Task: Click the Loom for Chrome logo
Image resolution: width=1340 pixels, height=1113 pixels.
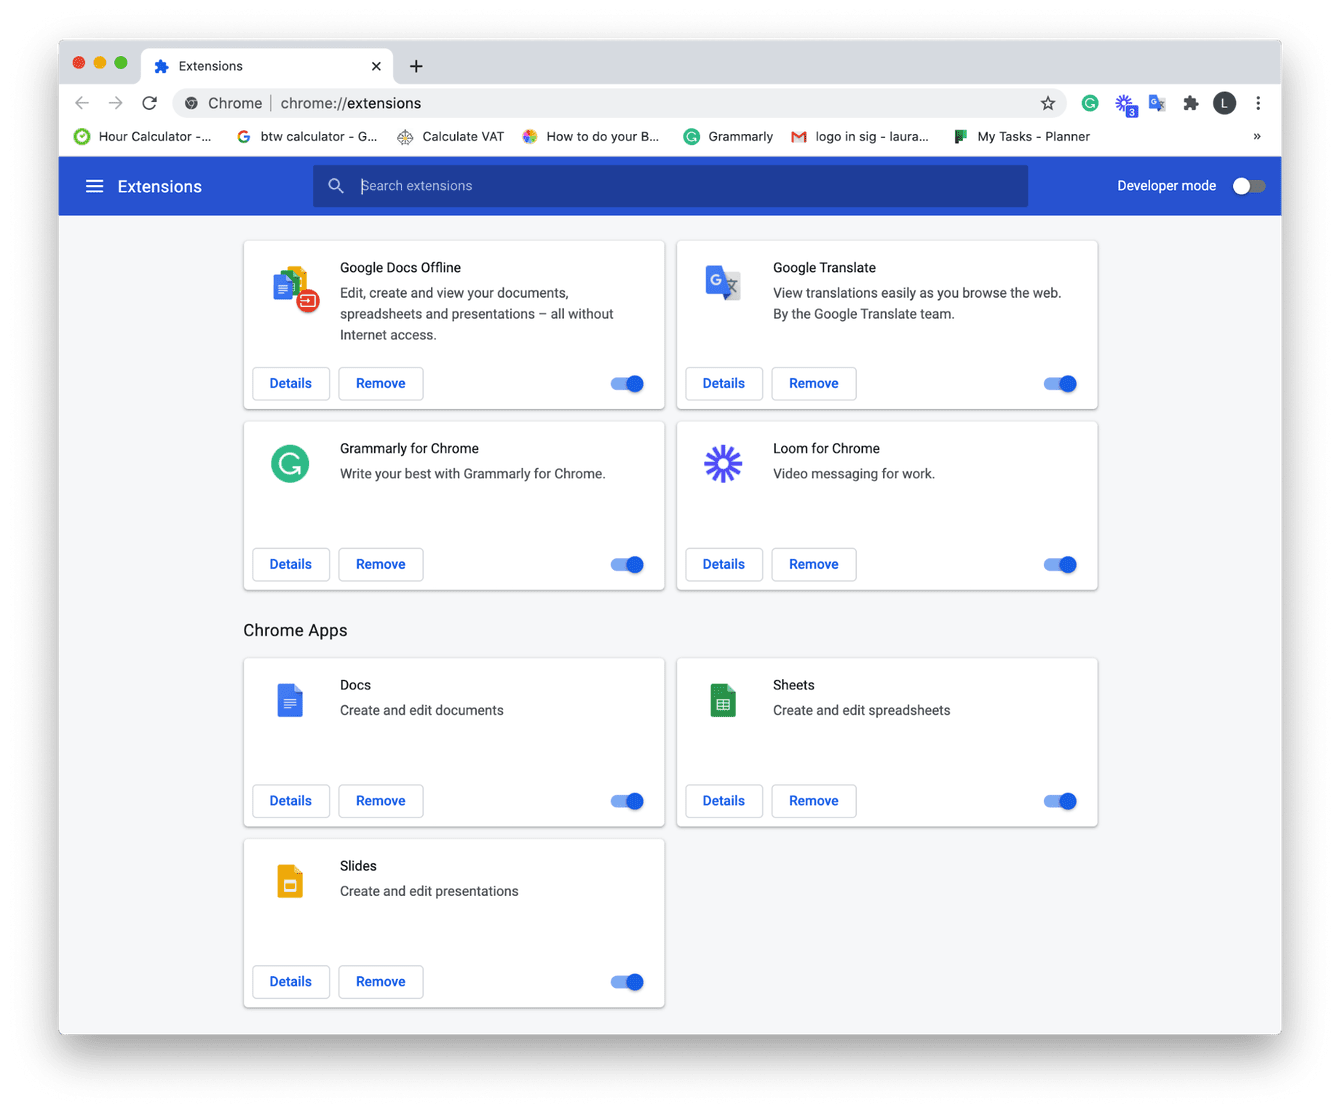Action: coord(723,464)
